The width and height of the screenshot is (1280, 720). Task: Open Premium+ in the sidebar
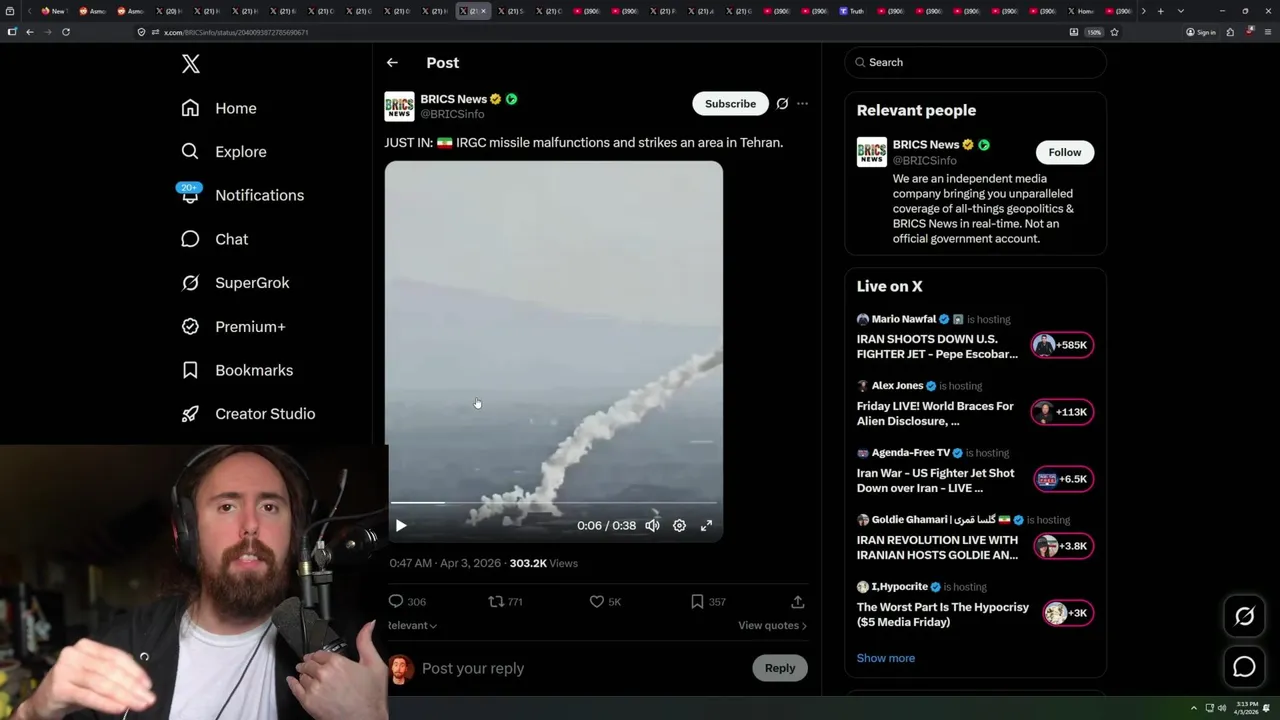[233, 326]
